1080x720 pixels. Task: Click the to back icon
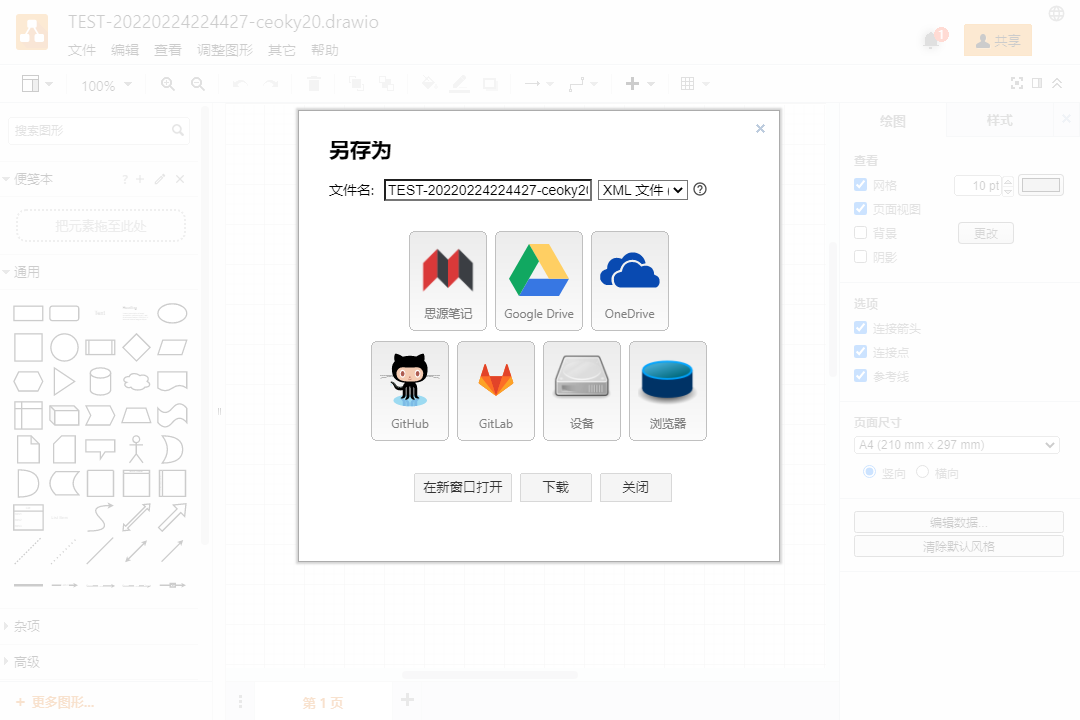coord(386,84)
